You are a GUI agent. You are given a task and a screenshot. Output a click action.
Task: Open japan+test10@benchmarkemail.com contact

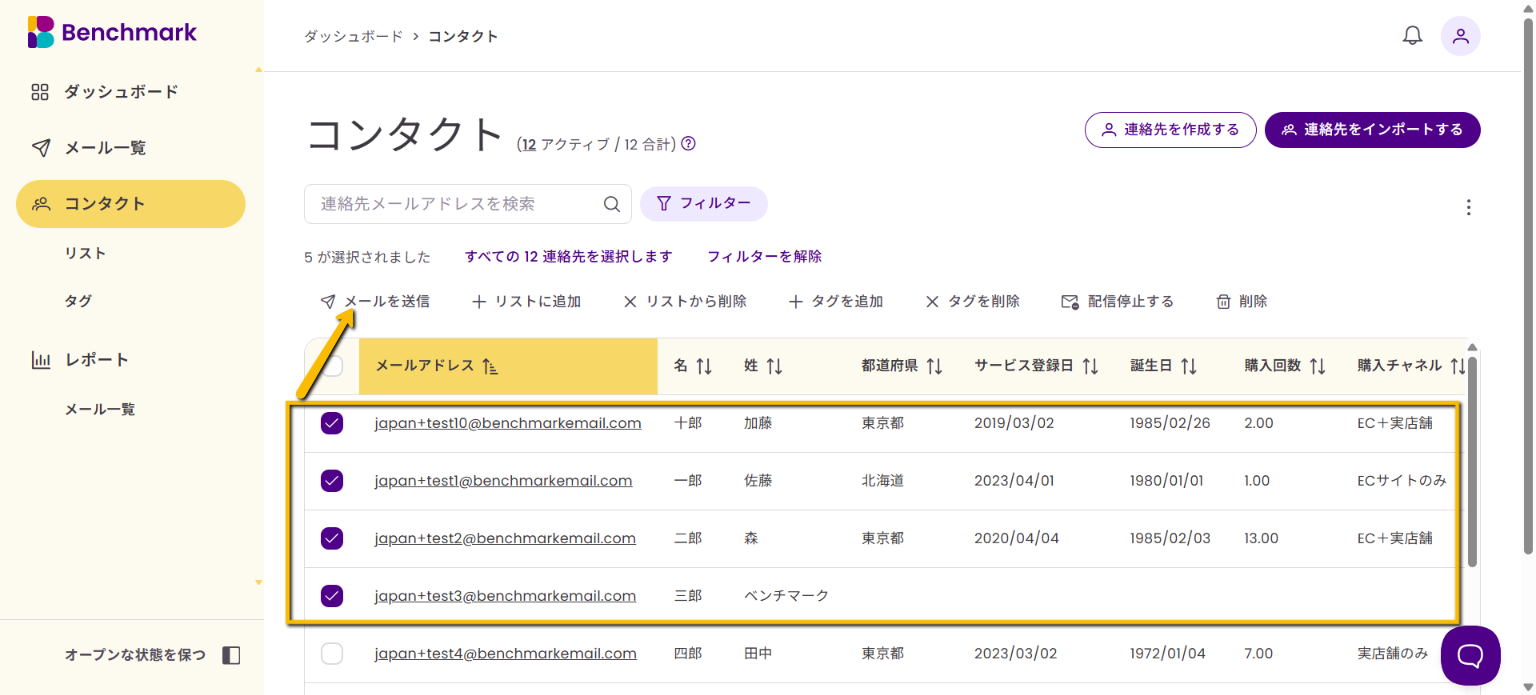[508, 423]
